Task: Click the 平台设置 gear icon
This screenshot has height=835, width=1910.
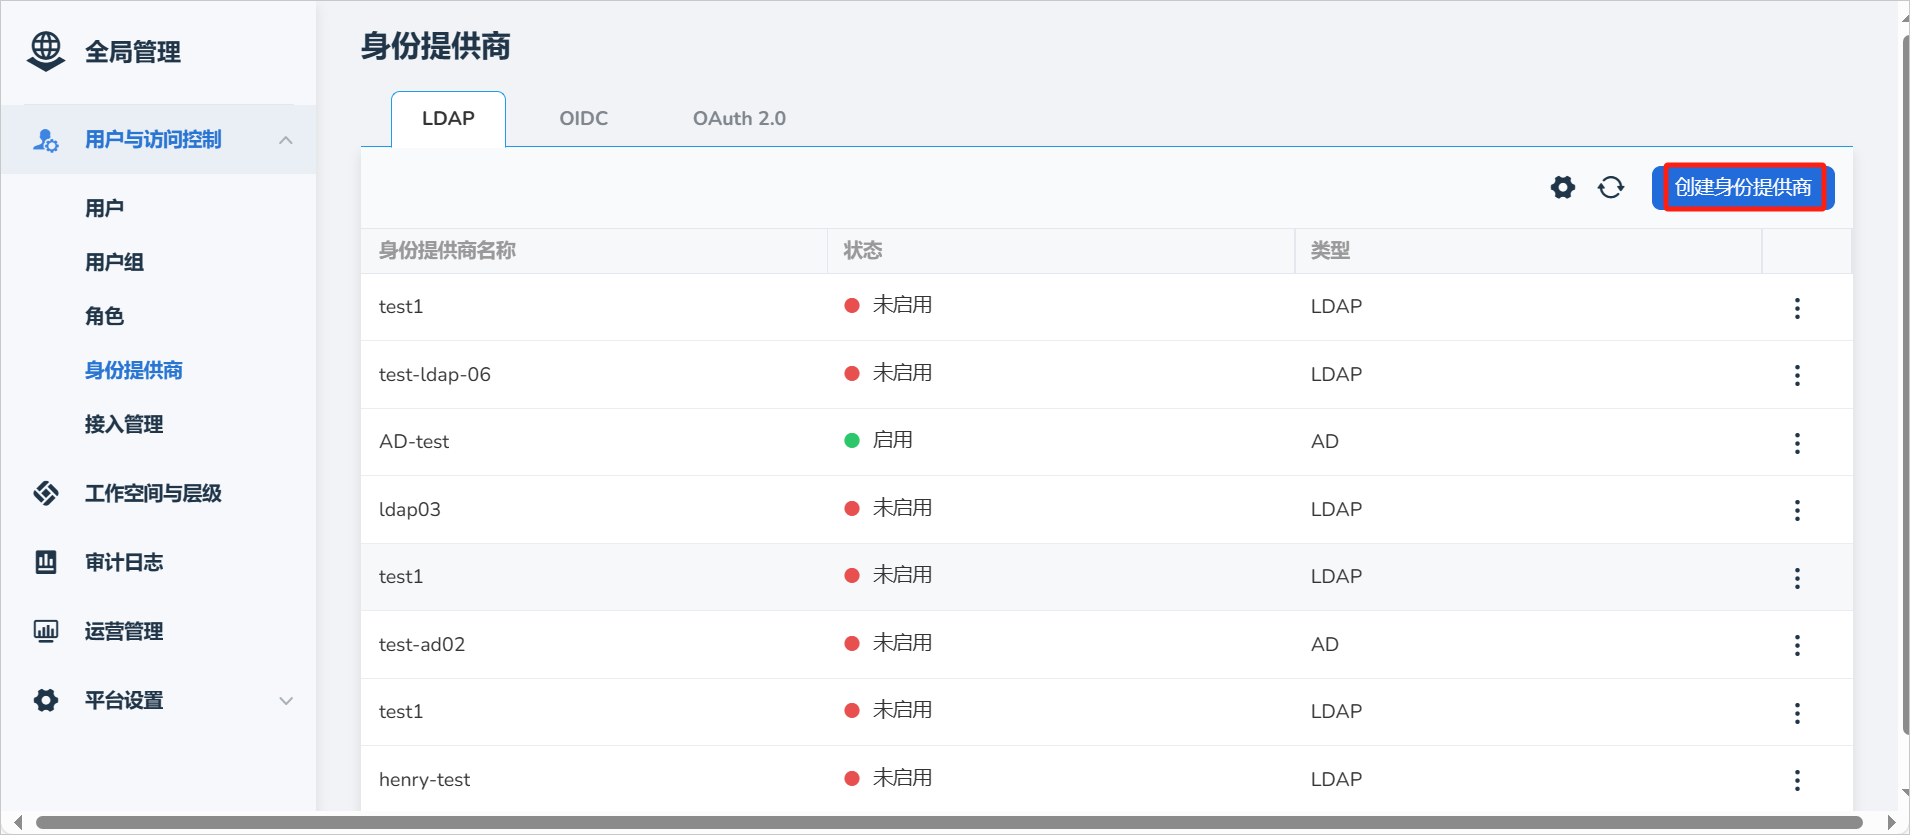Action: pos(46,700)
